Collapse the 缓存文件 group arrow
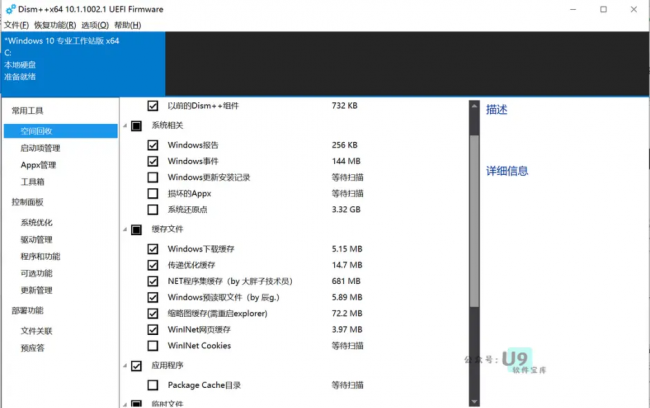The width and height of the screenshot is (650, 408). [125, 230]
